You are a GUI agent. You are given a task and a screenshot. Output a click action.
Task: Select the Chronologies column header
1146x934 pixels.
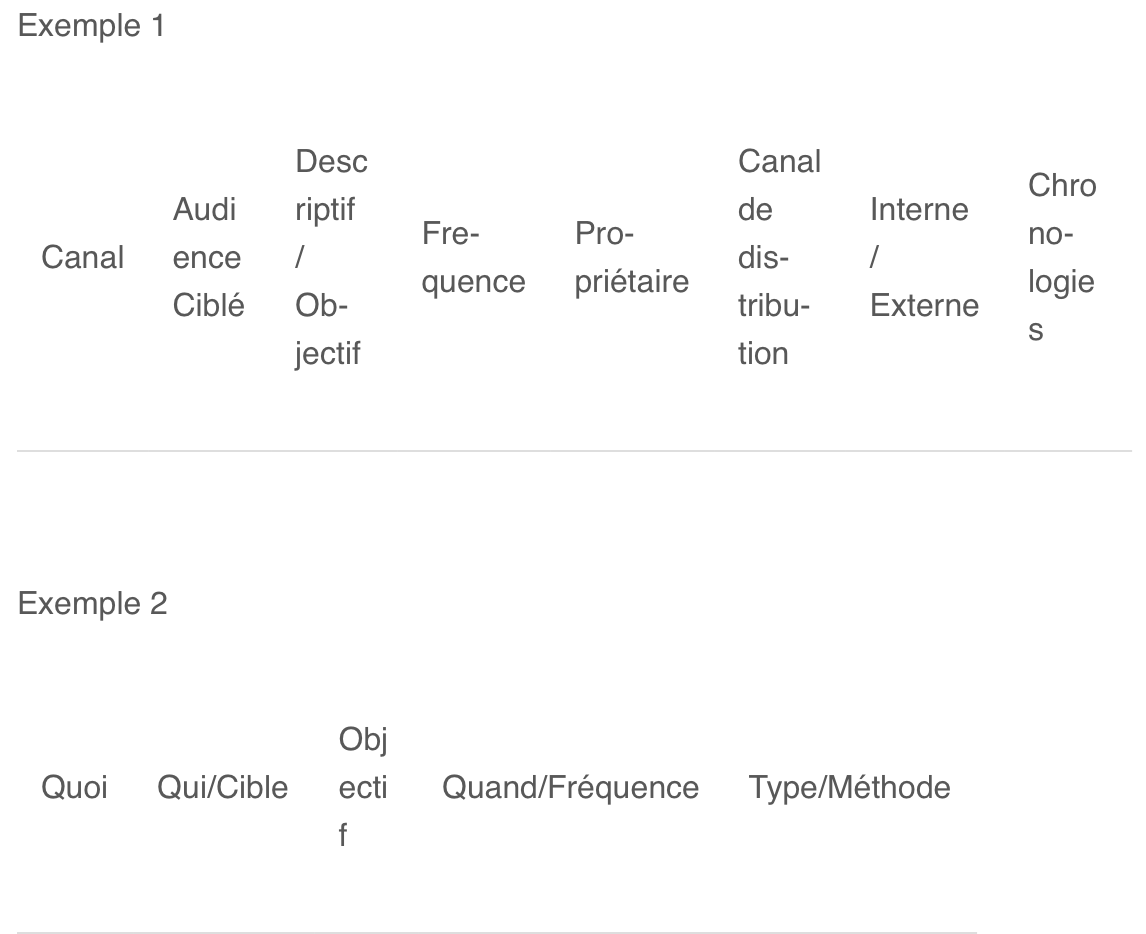pos(1062,257)
